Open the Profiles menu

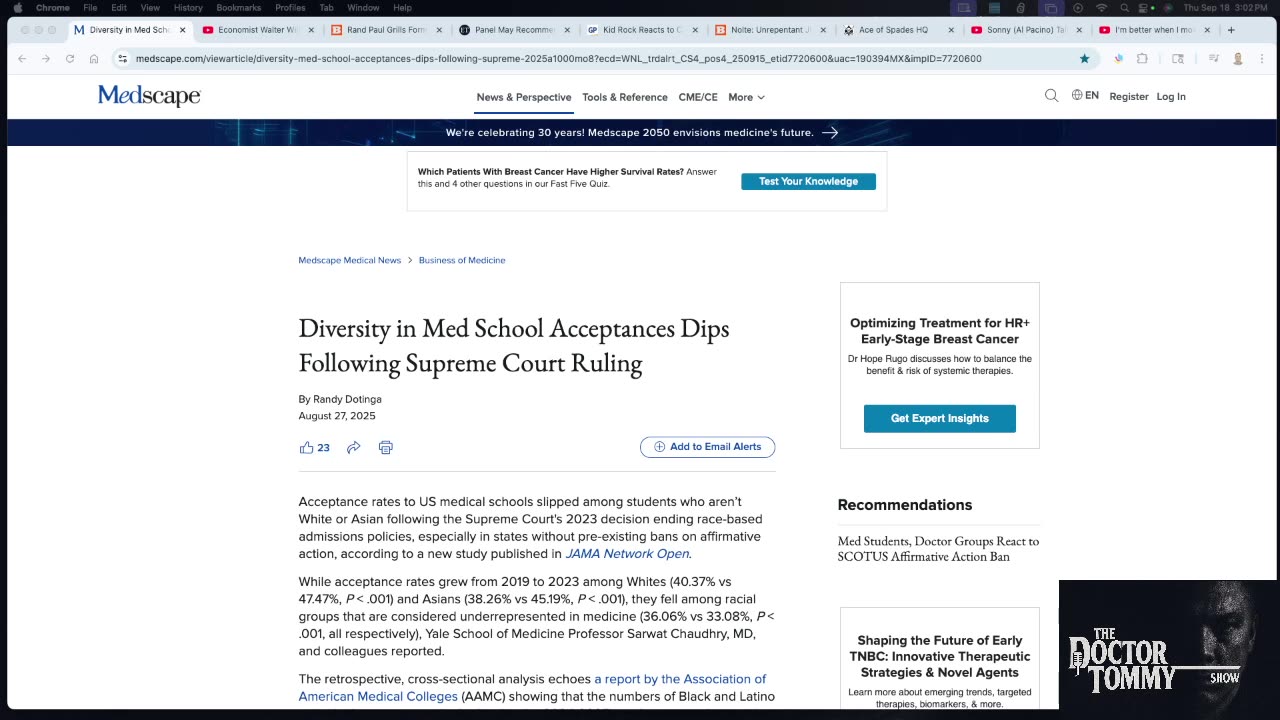pos(290,8)
